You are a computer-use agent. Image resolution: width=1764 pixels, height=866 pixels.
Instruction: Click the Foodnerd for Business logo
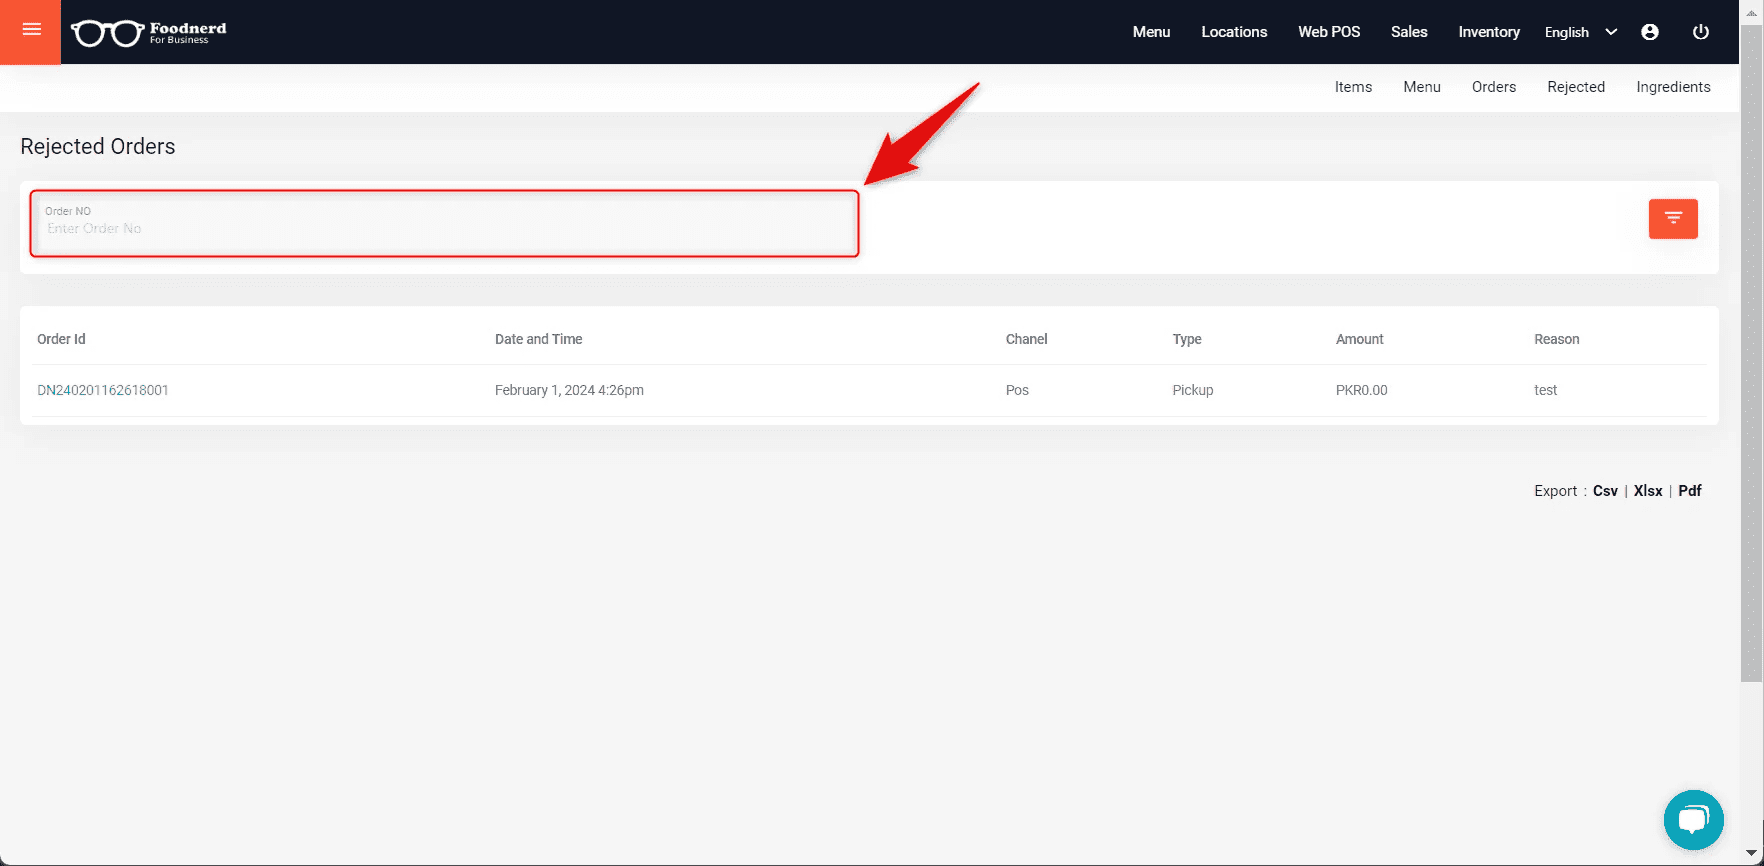[x=149, y=33]
